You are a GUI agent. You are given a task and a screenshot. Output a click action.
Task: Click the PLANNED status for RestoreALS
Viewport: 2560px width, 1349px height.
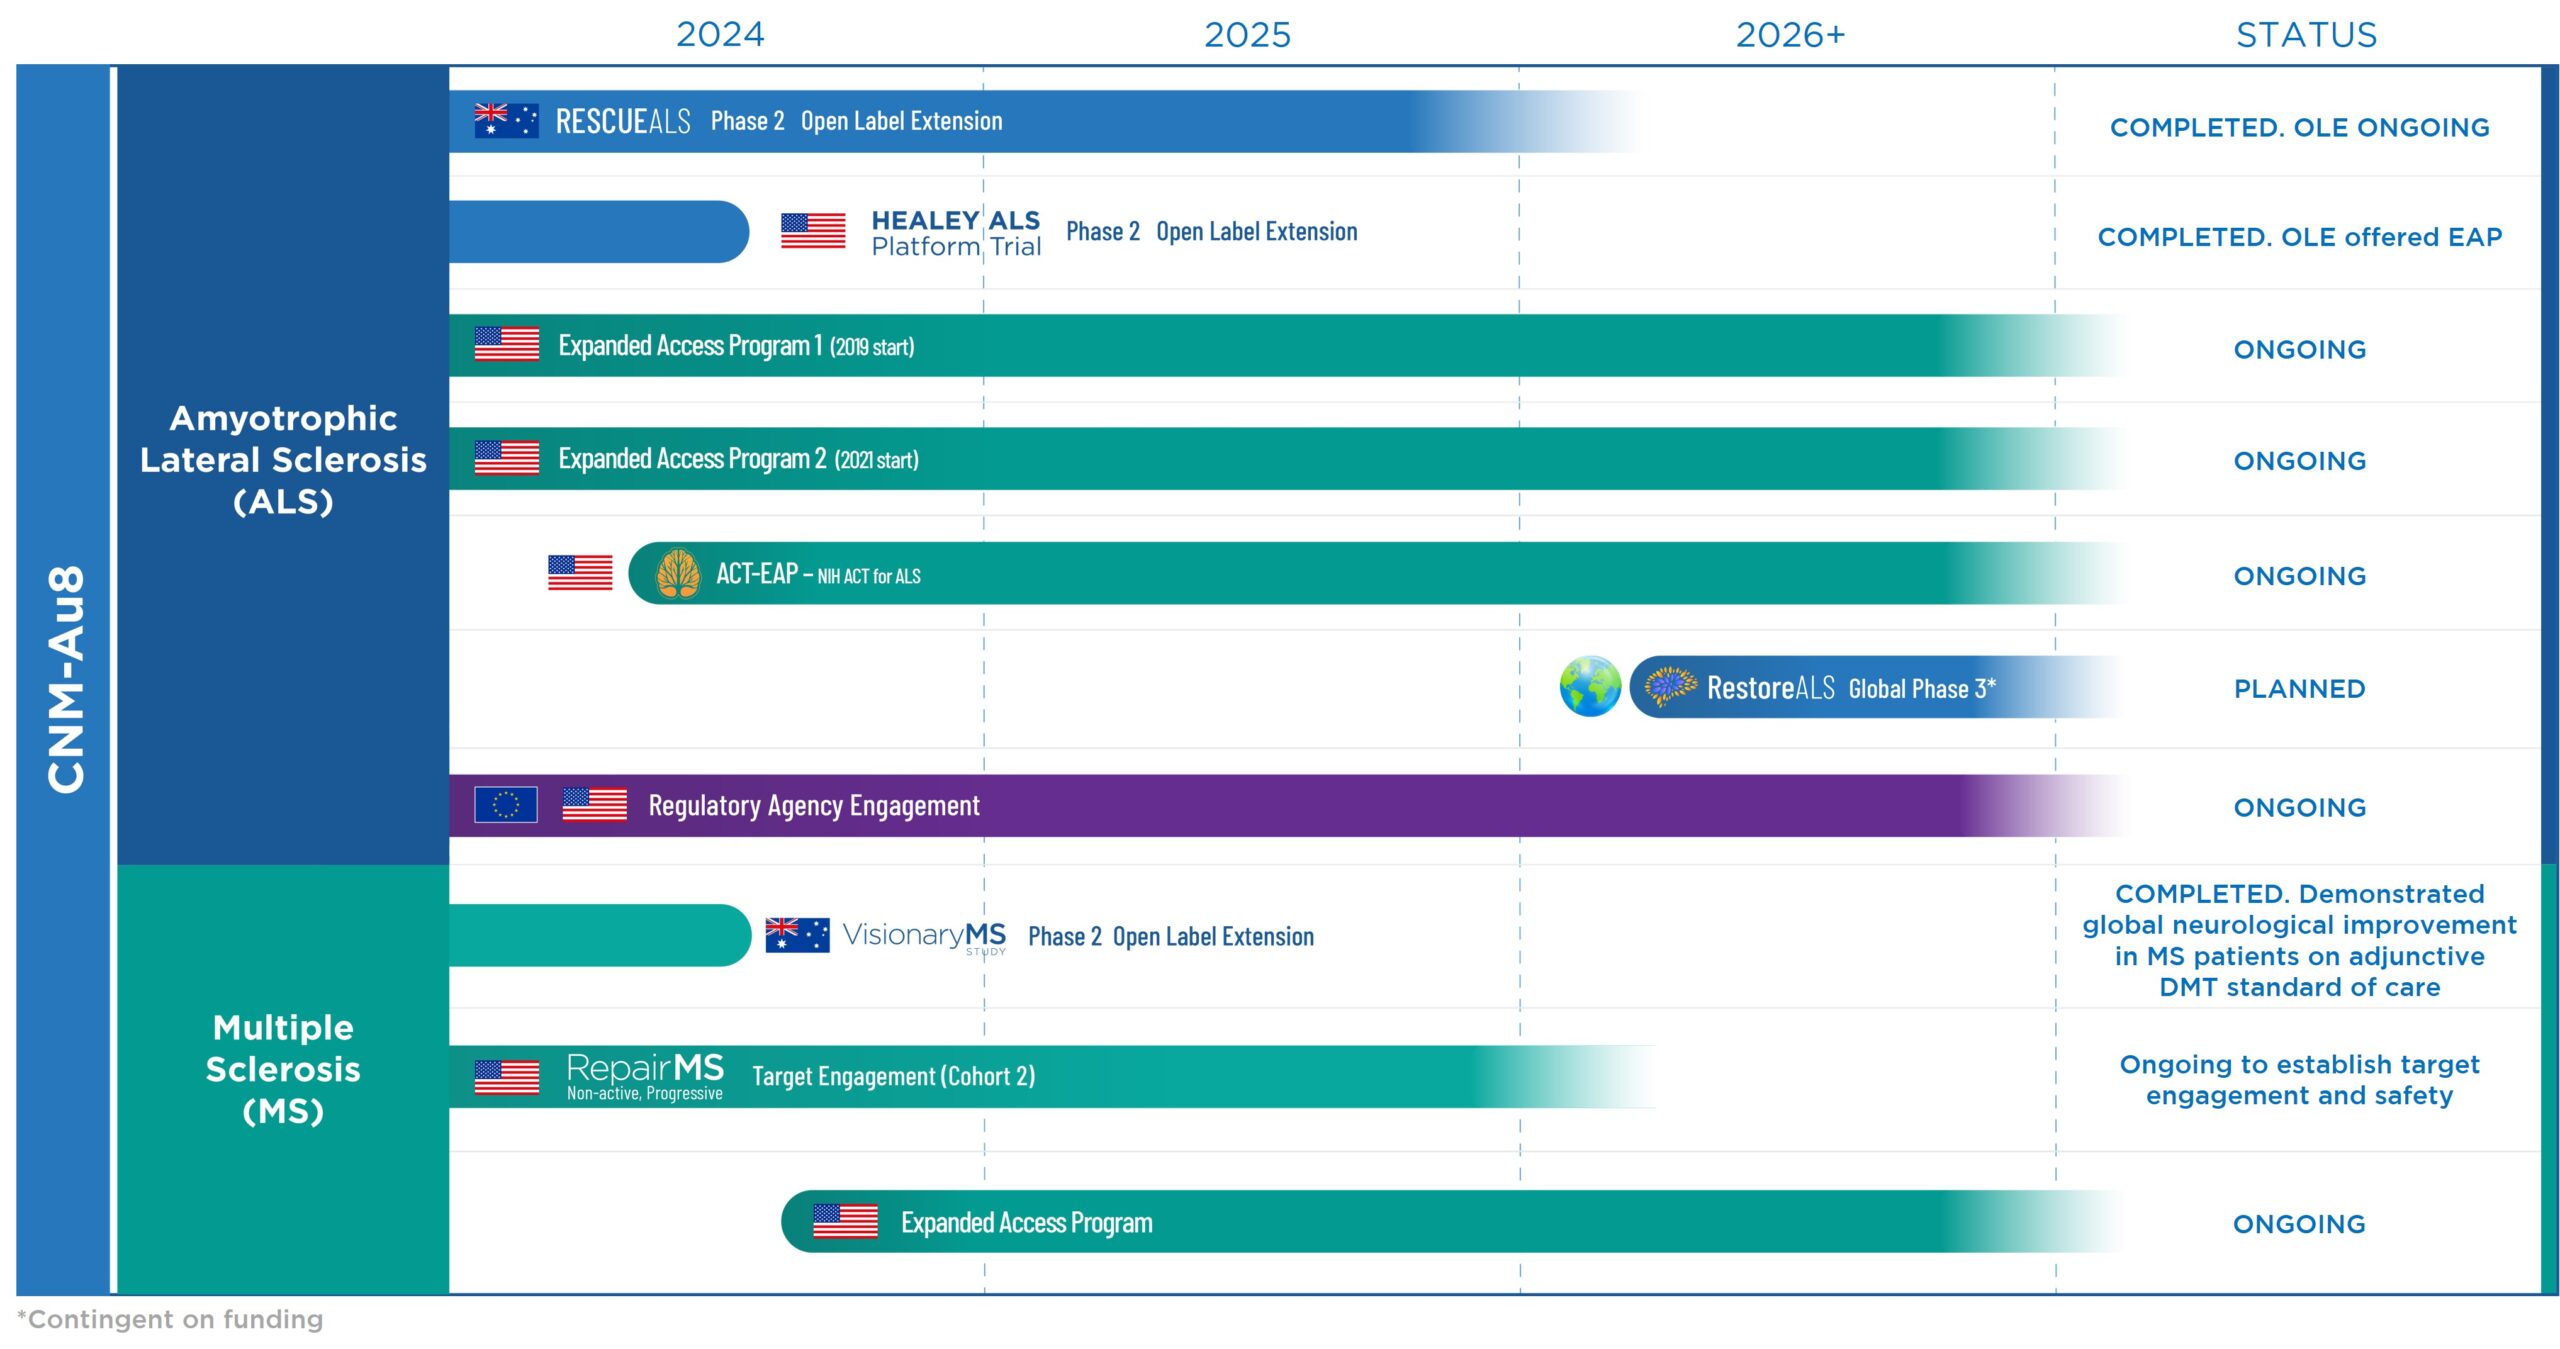(2298, 688)
